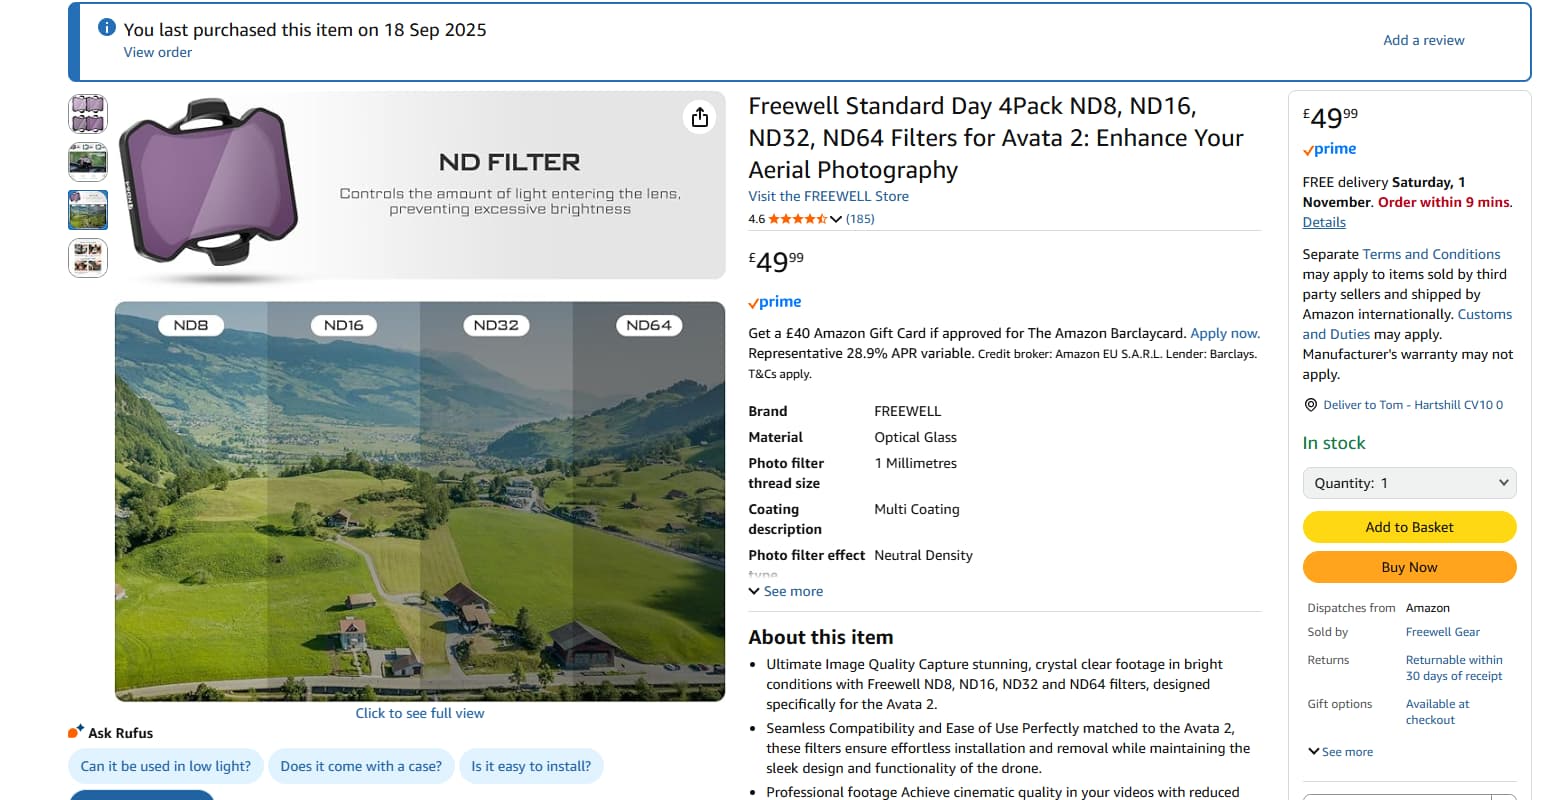Click the main ND filter comparison image

[420, 500]
